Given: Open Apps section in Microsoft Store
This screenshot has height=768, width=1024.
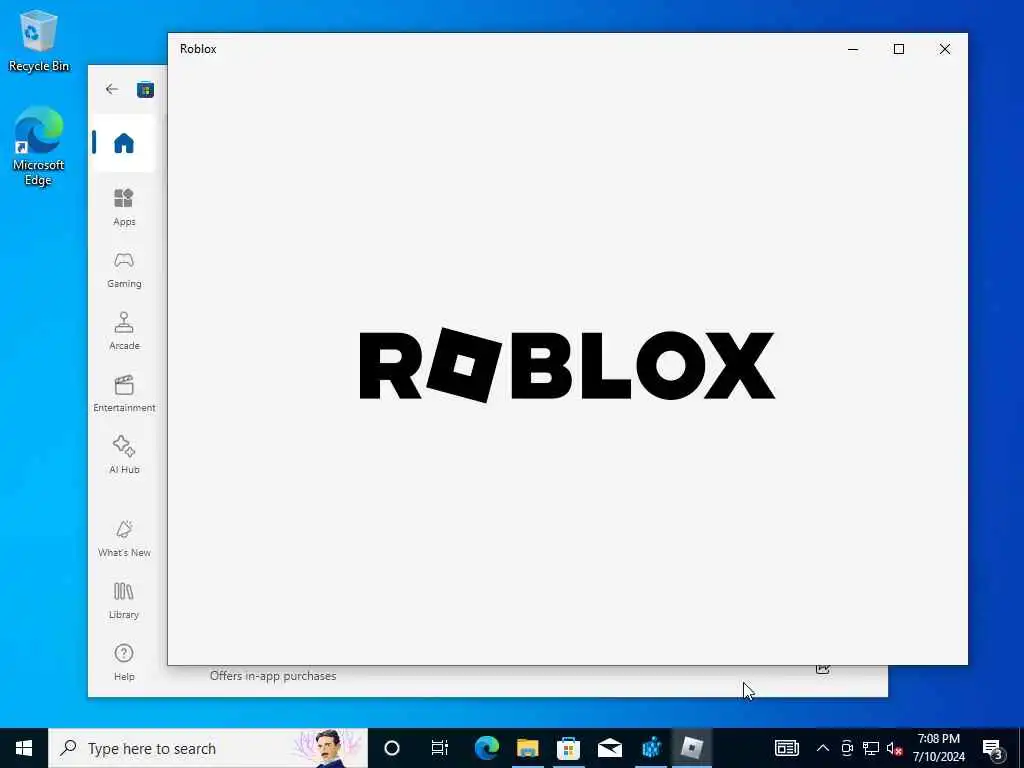Looking at the screenshot, I should [x=123, y=207].
